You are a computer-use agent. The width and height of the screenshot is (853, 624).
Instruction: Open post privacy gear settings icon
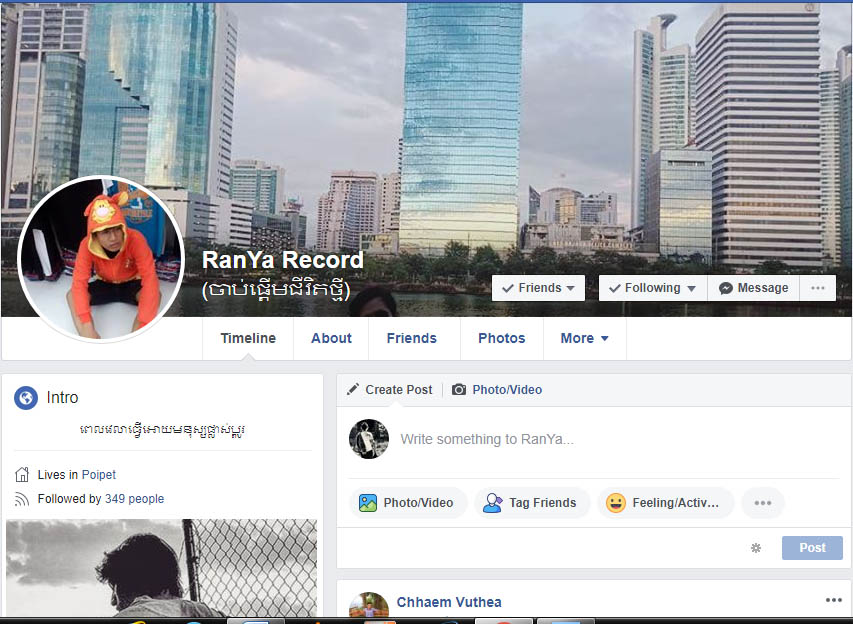(756, 548)
